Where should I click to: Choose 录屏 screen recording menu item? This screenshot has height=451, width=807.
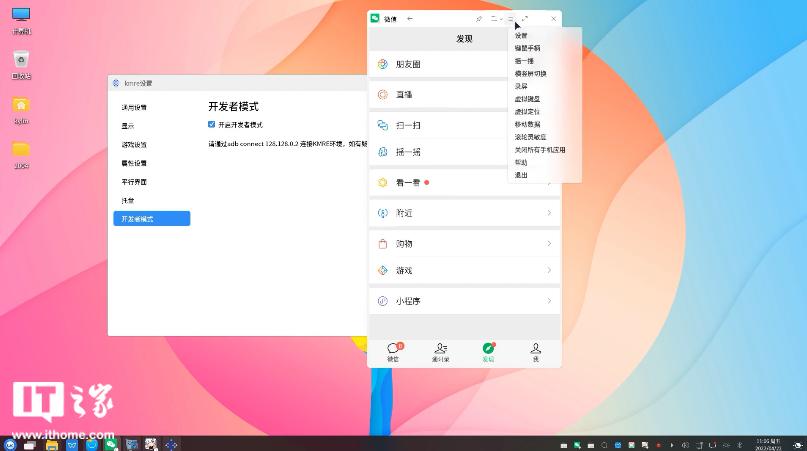(521, 86)
